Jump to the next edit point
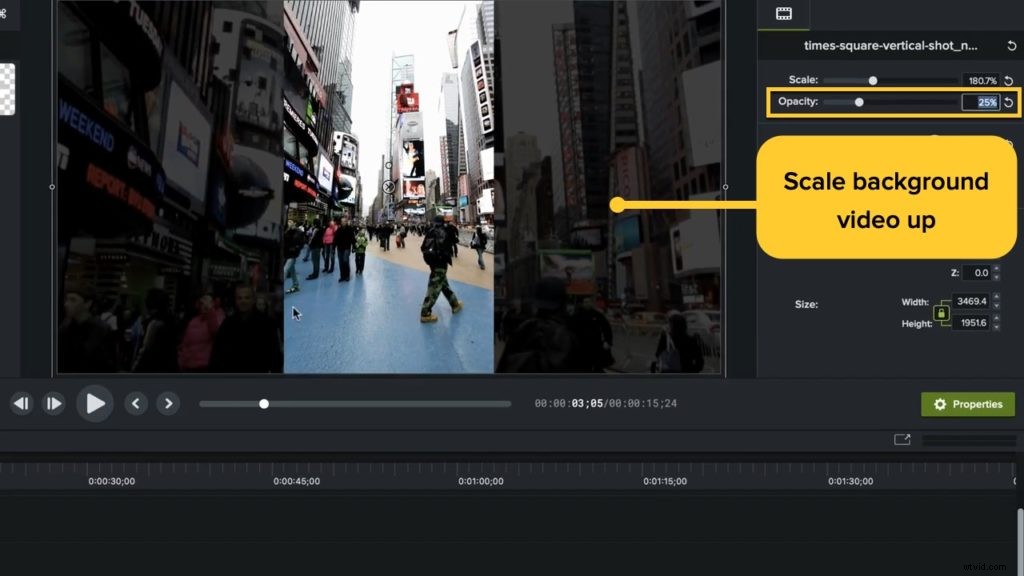Screen dimensions: 1024x576 coord(167,403)
